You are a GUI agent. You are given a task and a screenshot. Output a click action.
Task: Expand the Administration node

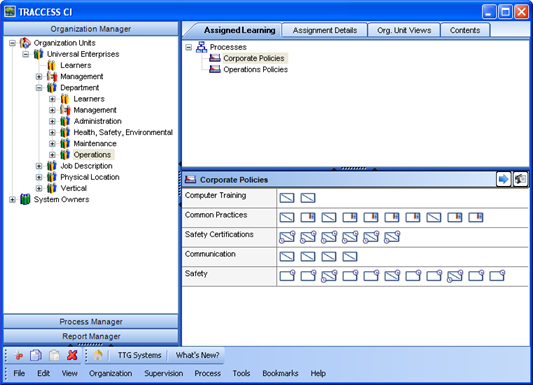[x=52, y=121]
